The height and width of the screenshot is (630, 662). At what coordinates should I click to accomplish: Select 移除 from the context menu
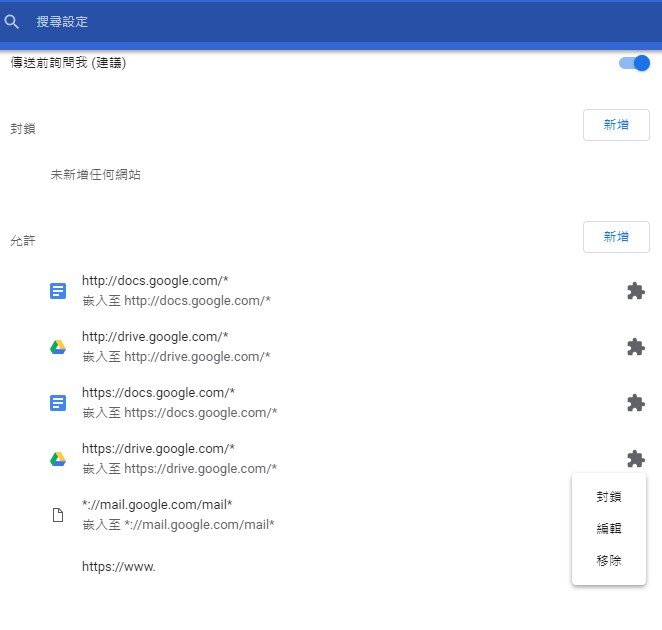(x=609, y=561)
